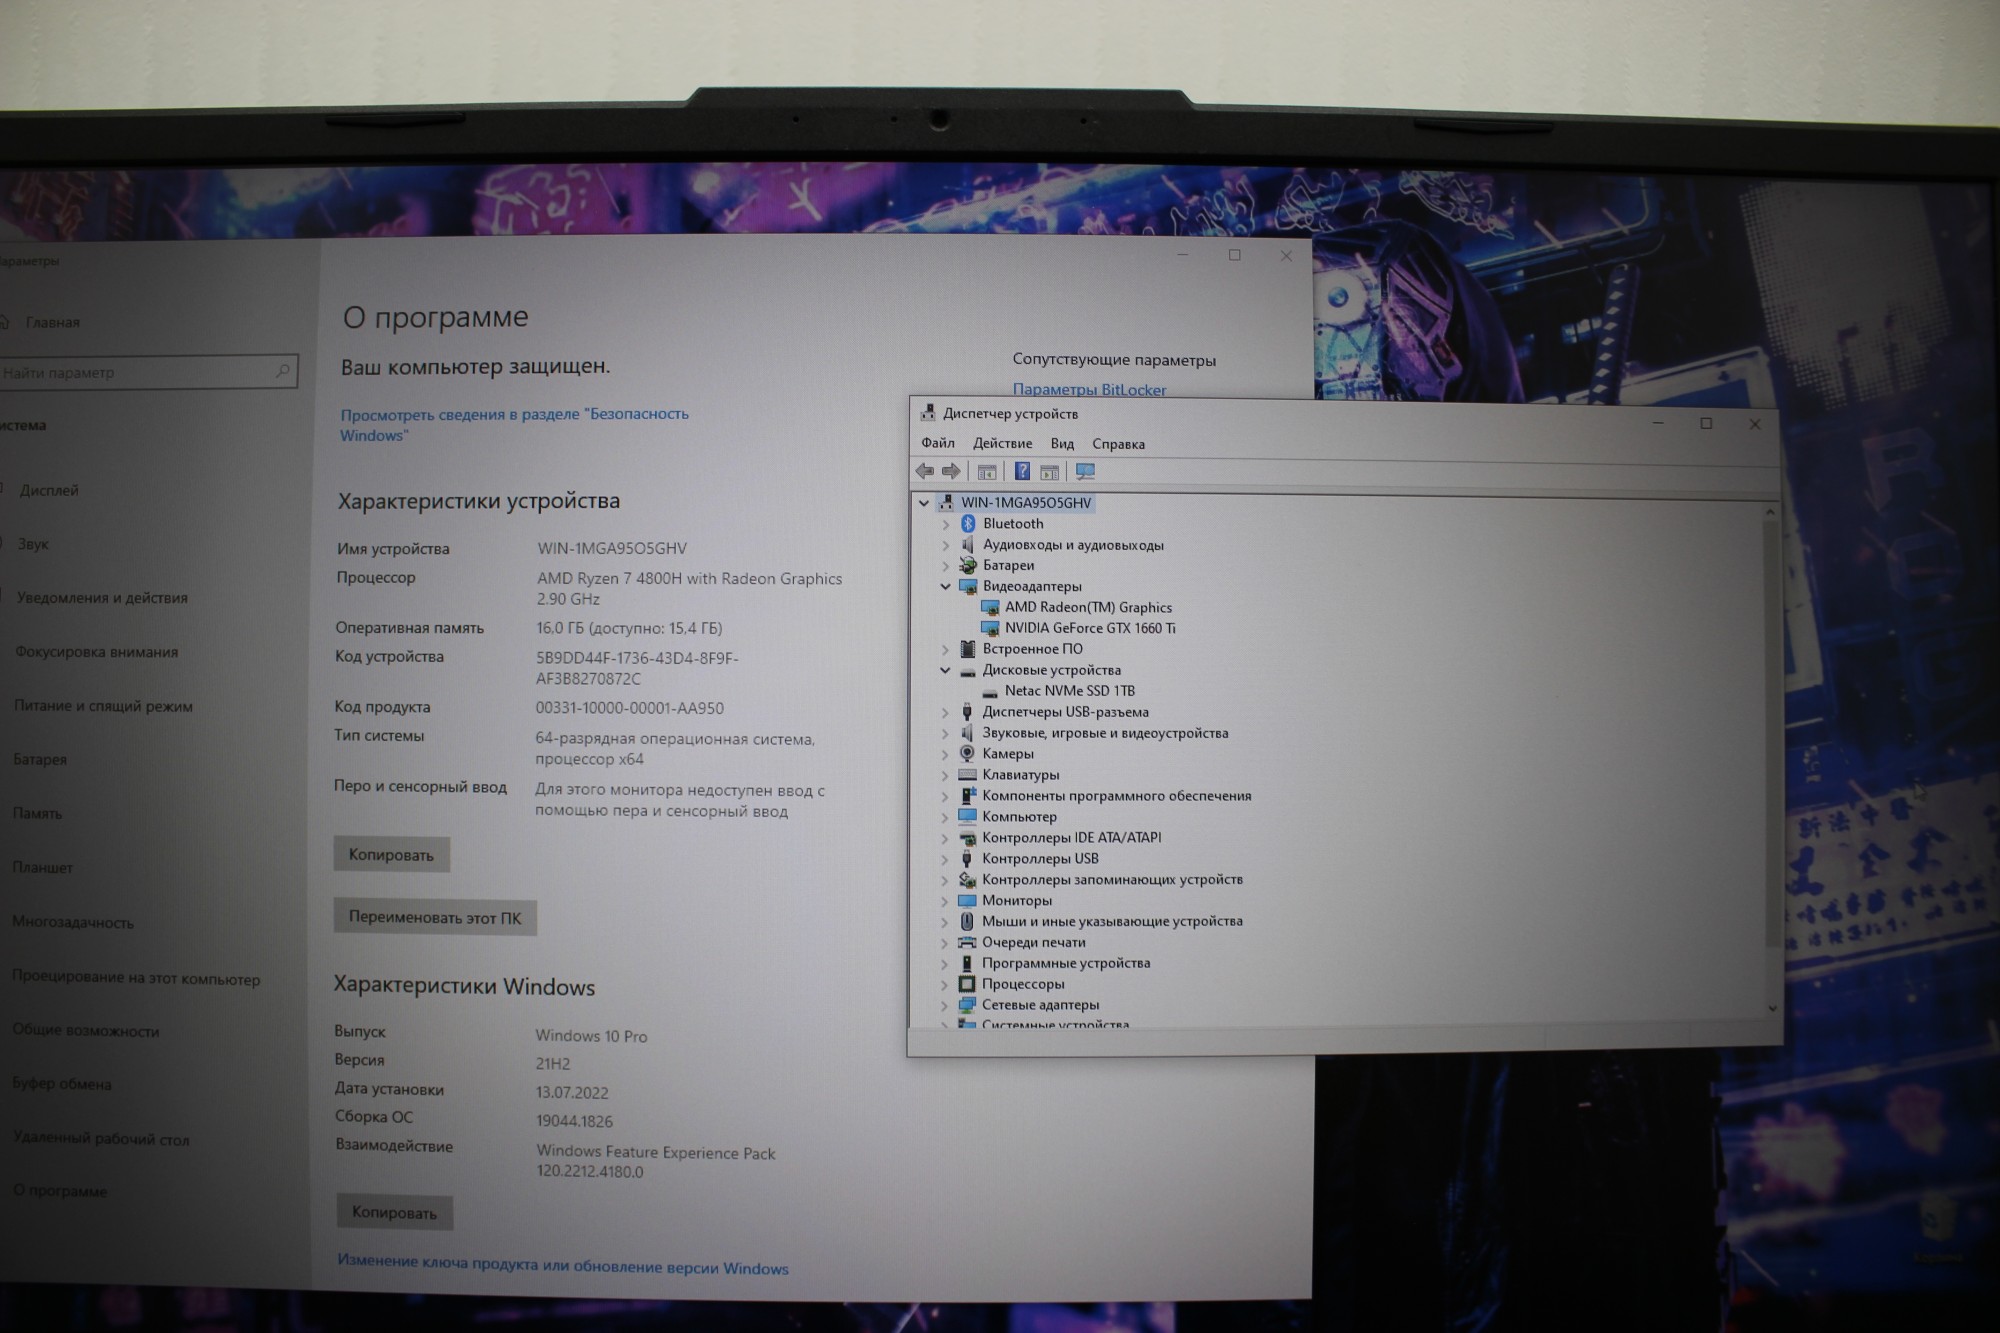Viewport: 2000px width, 1333px height.
Task: Collapse the Дисковые устройства category
Action: point(945,670)
